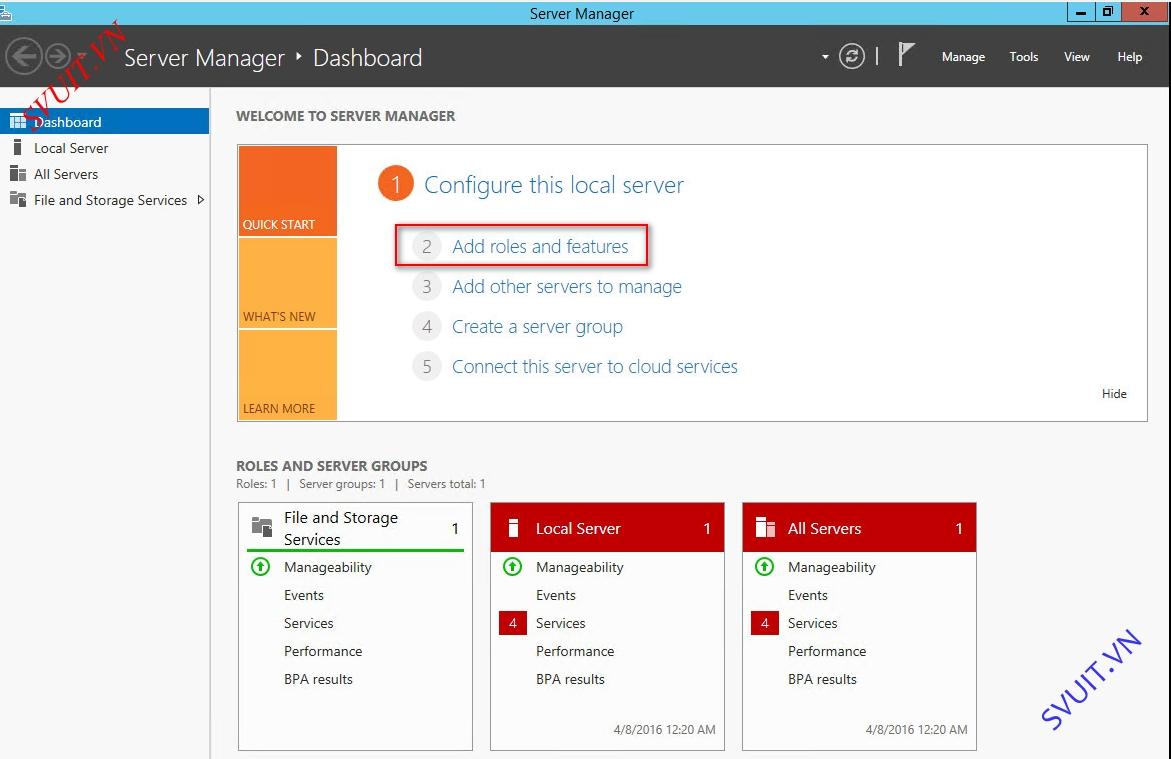
Task: Open File and Storage Services tile header
Action: click(x=355, y=528)
